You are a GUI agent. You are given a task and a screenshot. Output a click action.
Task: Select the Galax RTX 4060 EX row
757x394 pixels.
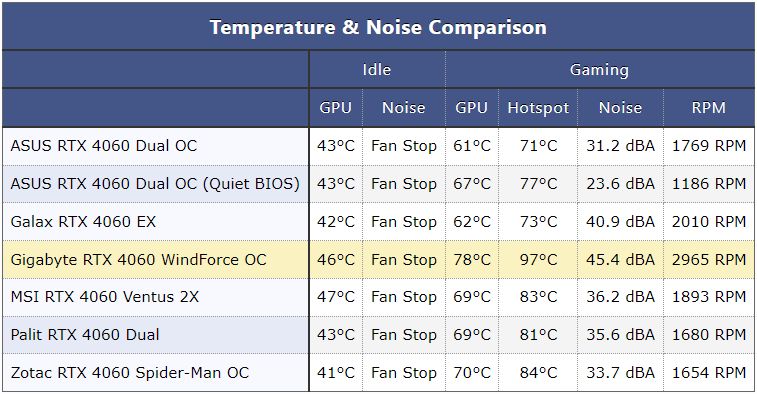point(378,222)
